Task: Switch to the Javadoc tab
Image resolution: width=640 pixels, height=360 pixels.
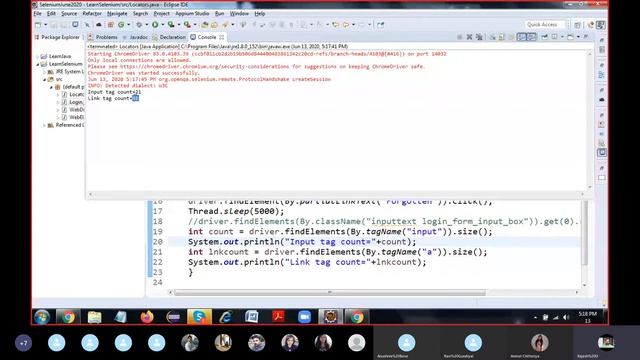Action: click(135, 37)
